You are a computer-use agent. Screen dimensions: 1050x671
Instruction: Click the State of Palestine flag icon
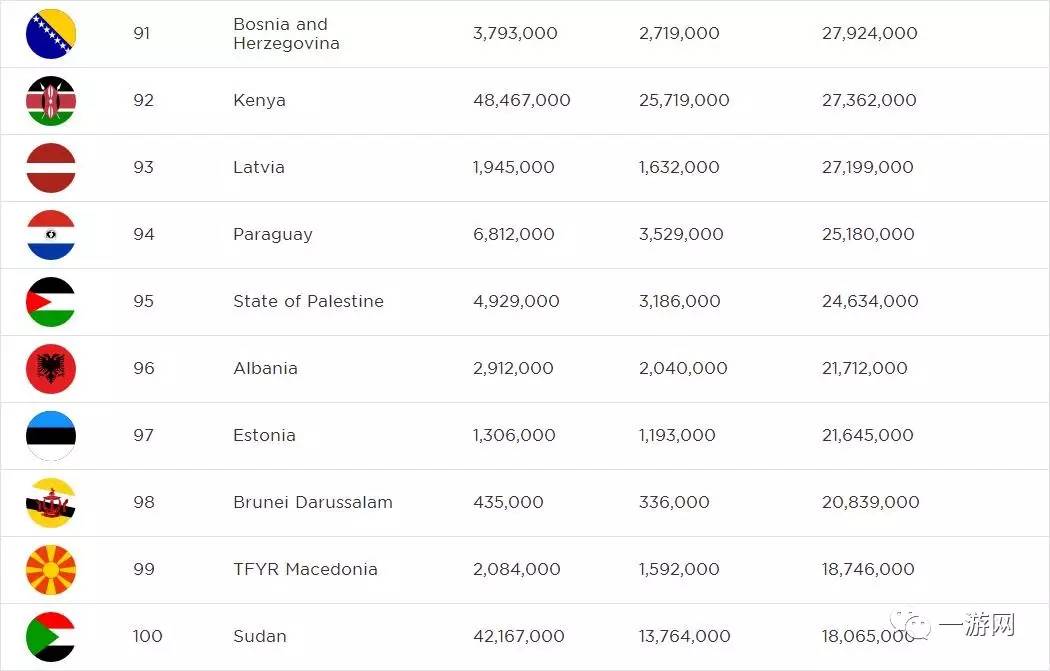pyautogui.click(x=51, y=302)
